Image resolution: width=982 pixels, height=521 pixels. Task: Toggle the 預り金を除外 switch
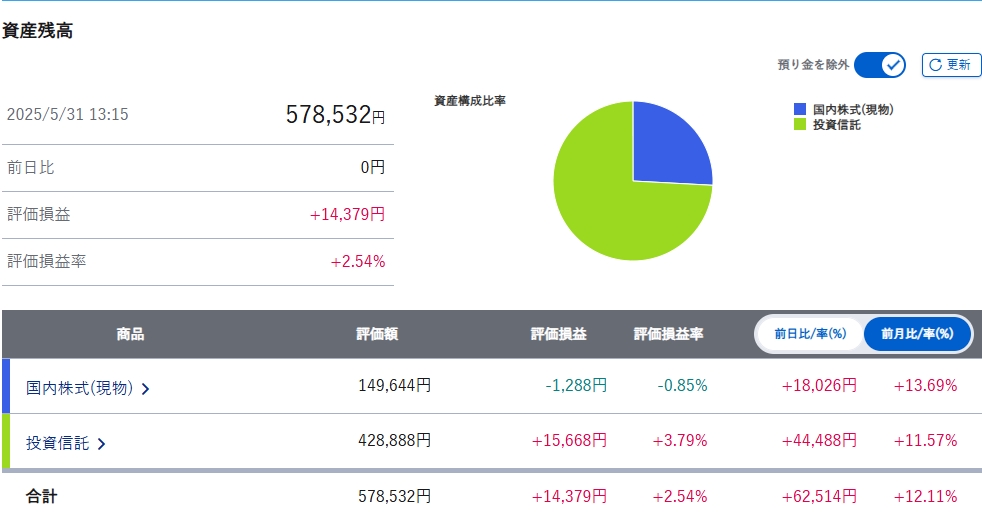879,65
